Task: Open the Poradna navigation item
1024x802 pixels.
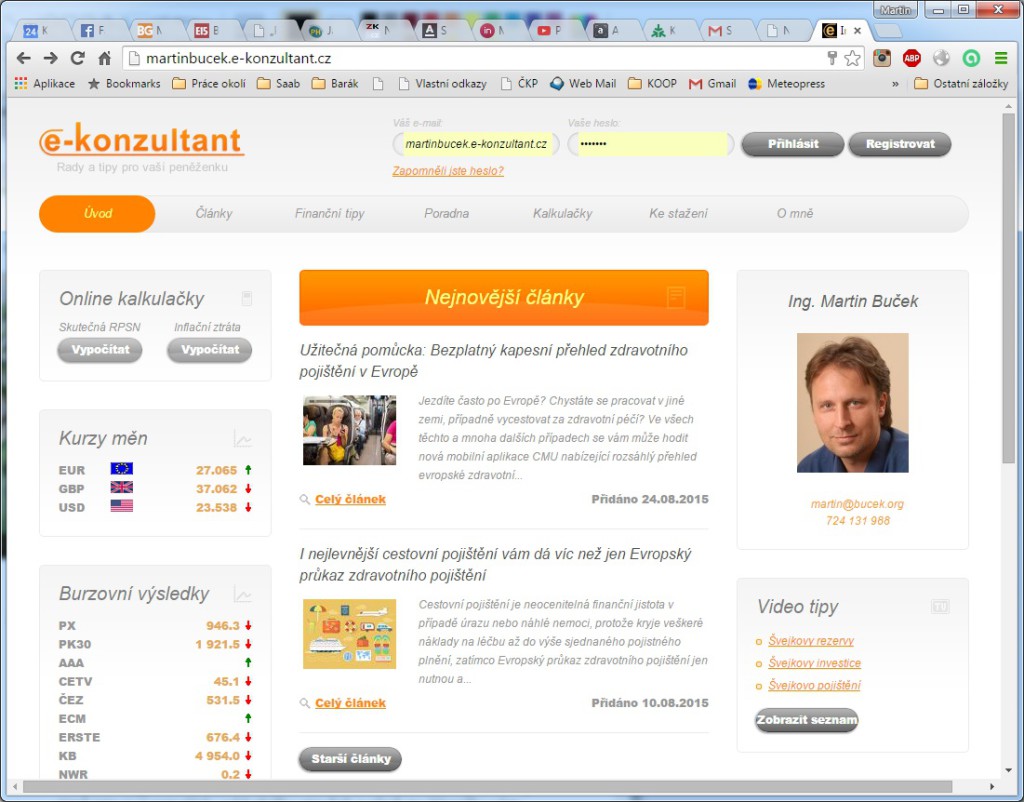Action: tap(446, 213)
